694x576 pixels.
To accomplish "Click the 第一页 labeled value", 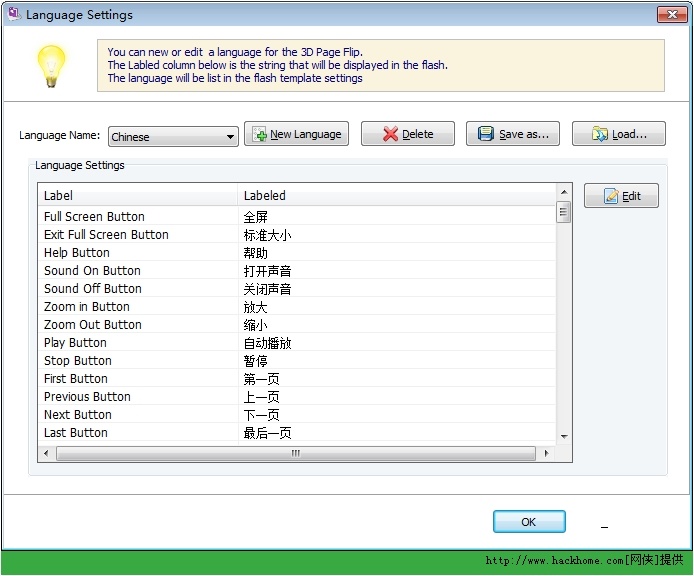I will (262, 379).
